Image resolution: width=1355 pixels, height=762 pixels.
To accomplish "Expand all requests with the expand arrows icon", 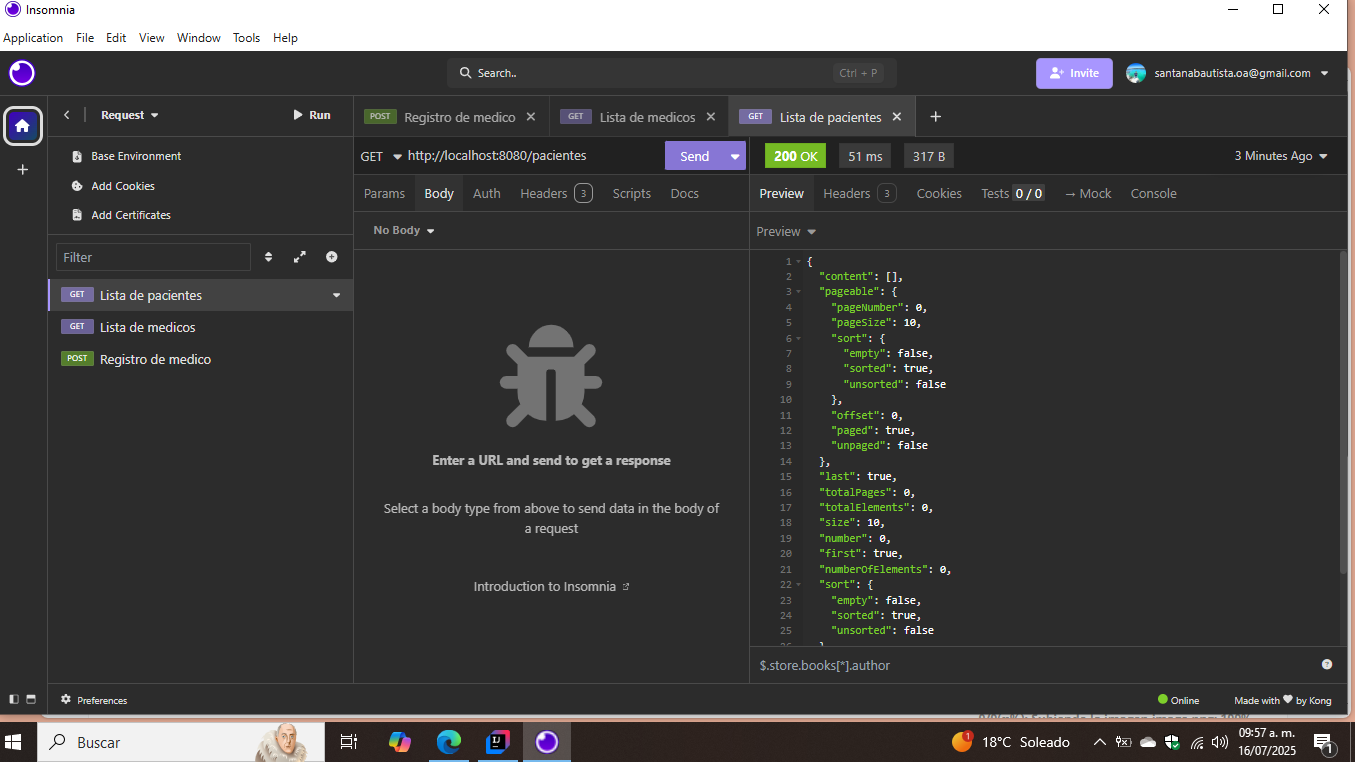I will (300, 257).
